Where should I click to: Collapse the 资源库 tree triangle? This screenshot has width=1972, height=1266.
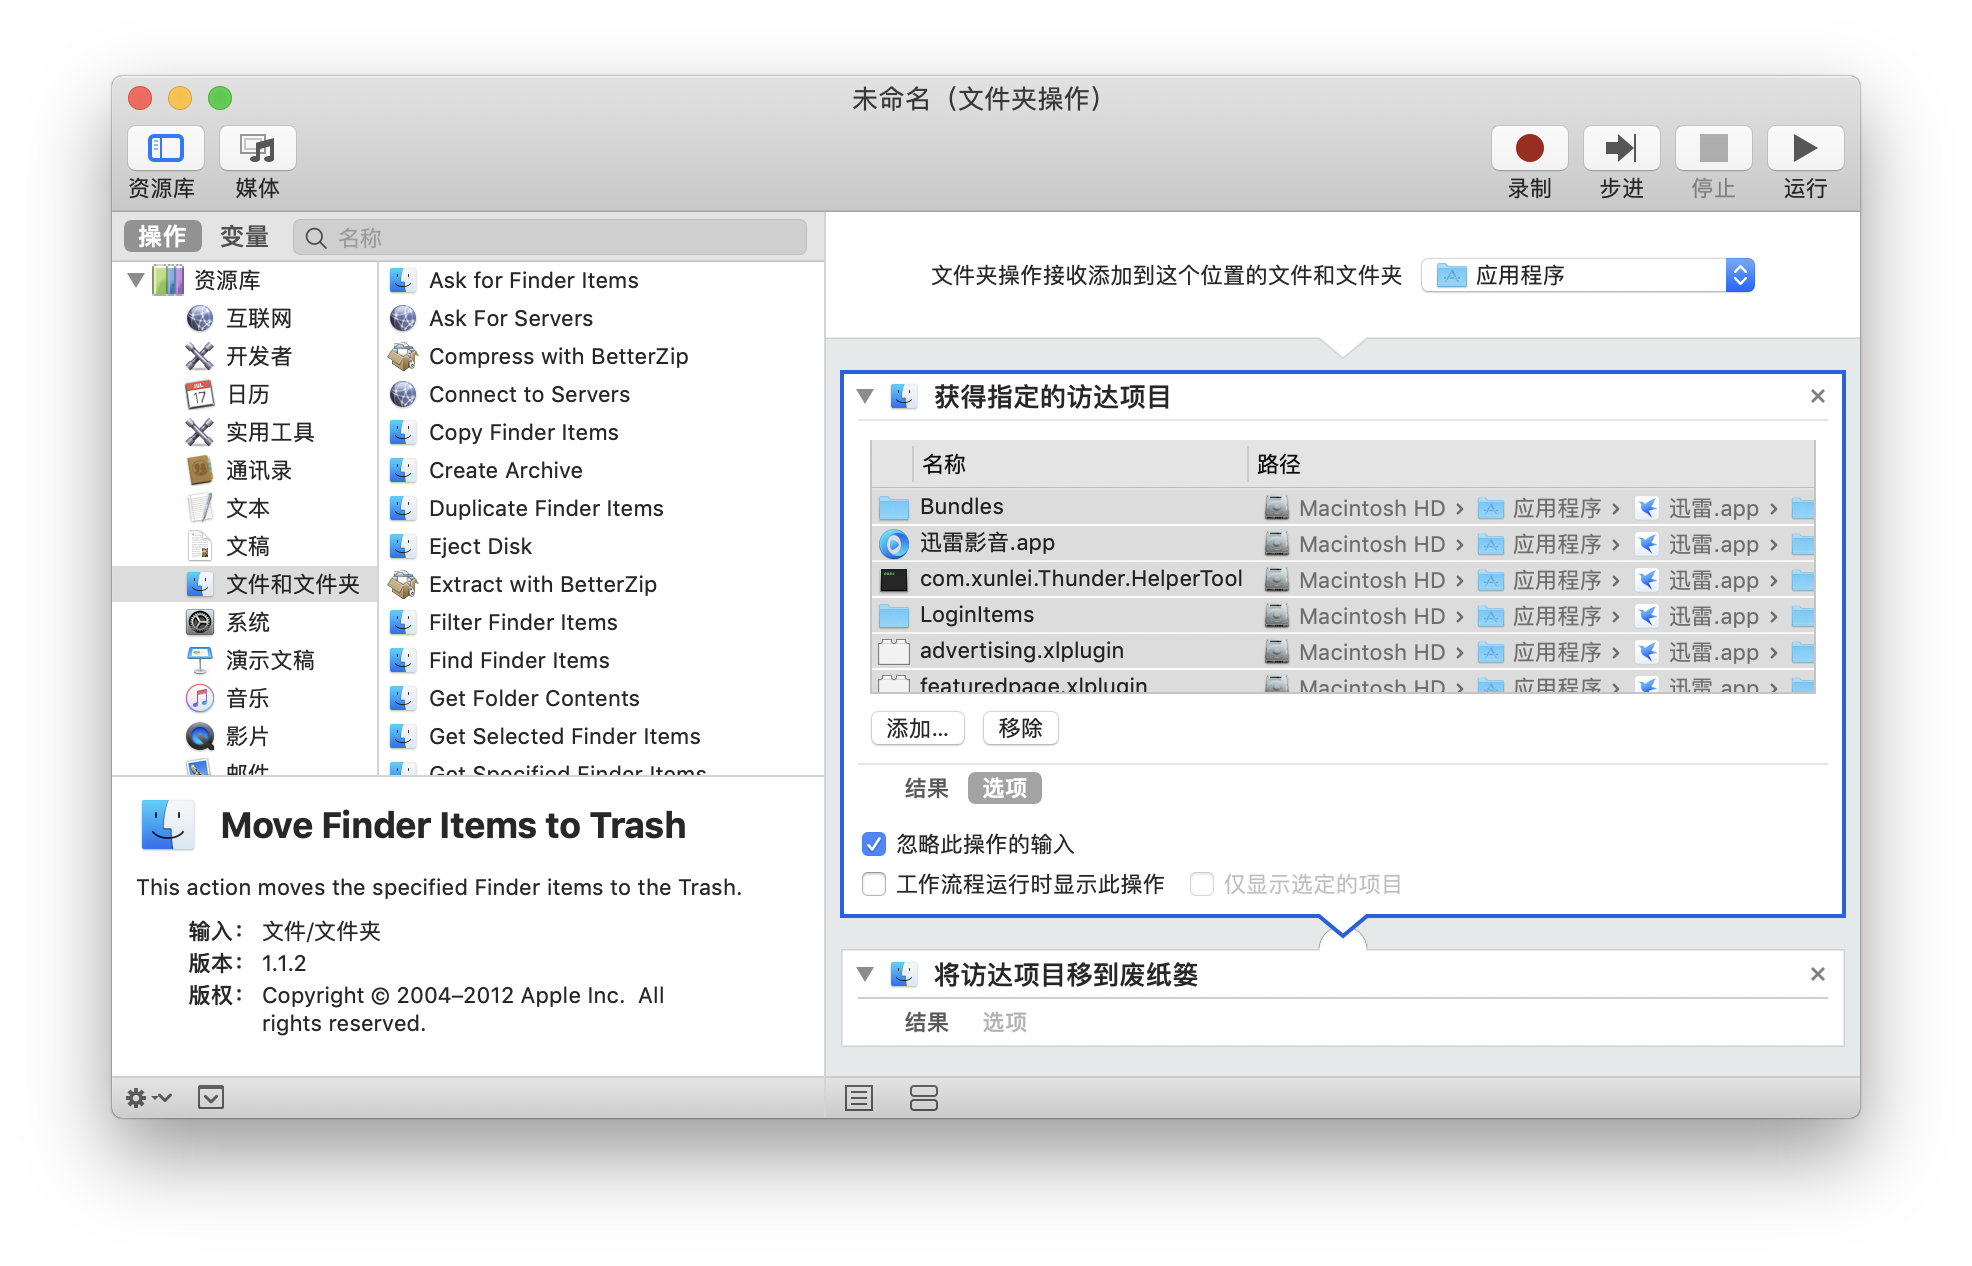point(136,280)
